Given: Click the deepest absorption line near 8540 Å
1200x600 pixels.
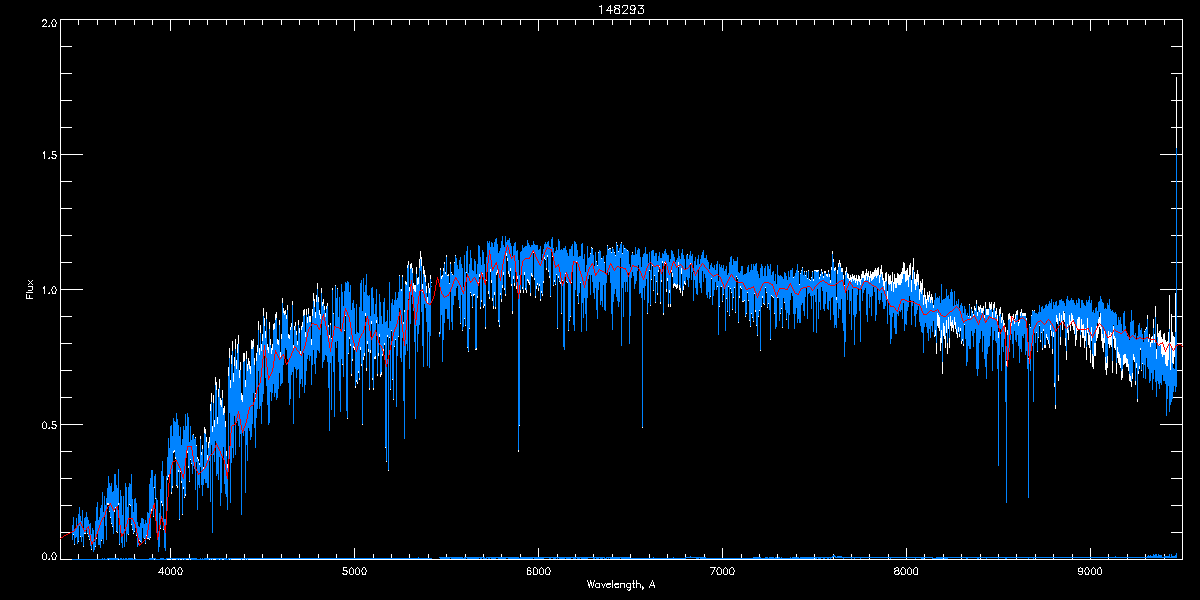Looking at the screenshot, I should (x=1006, y=498).
